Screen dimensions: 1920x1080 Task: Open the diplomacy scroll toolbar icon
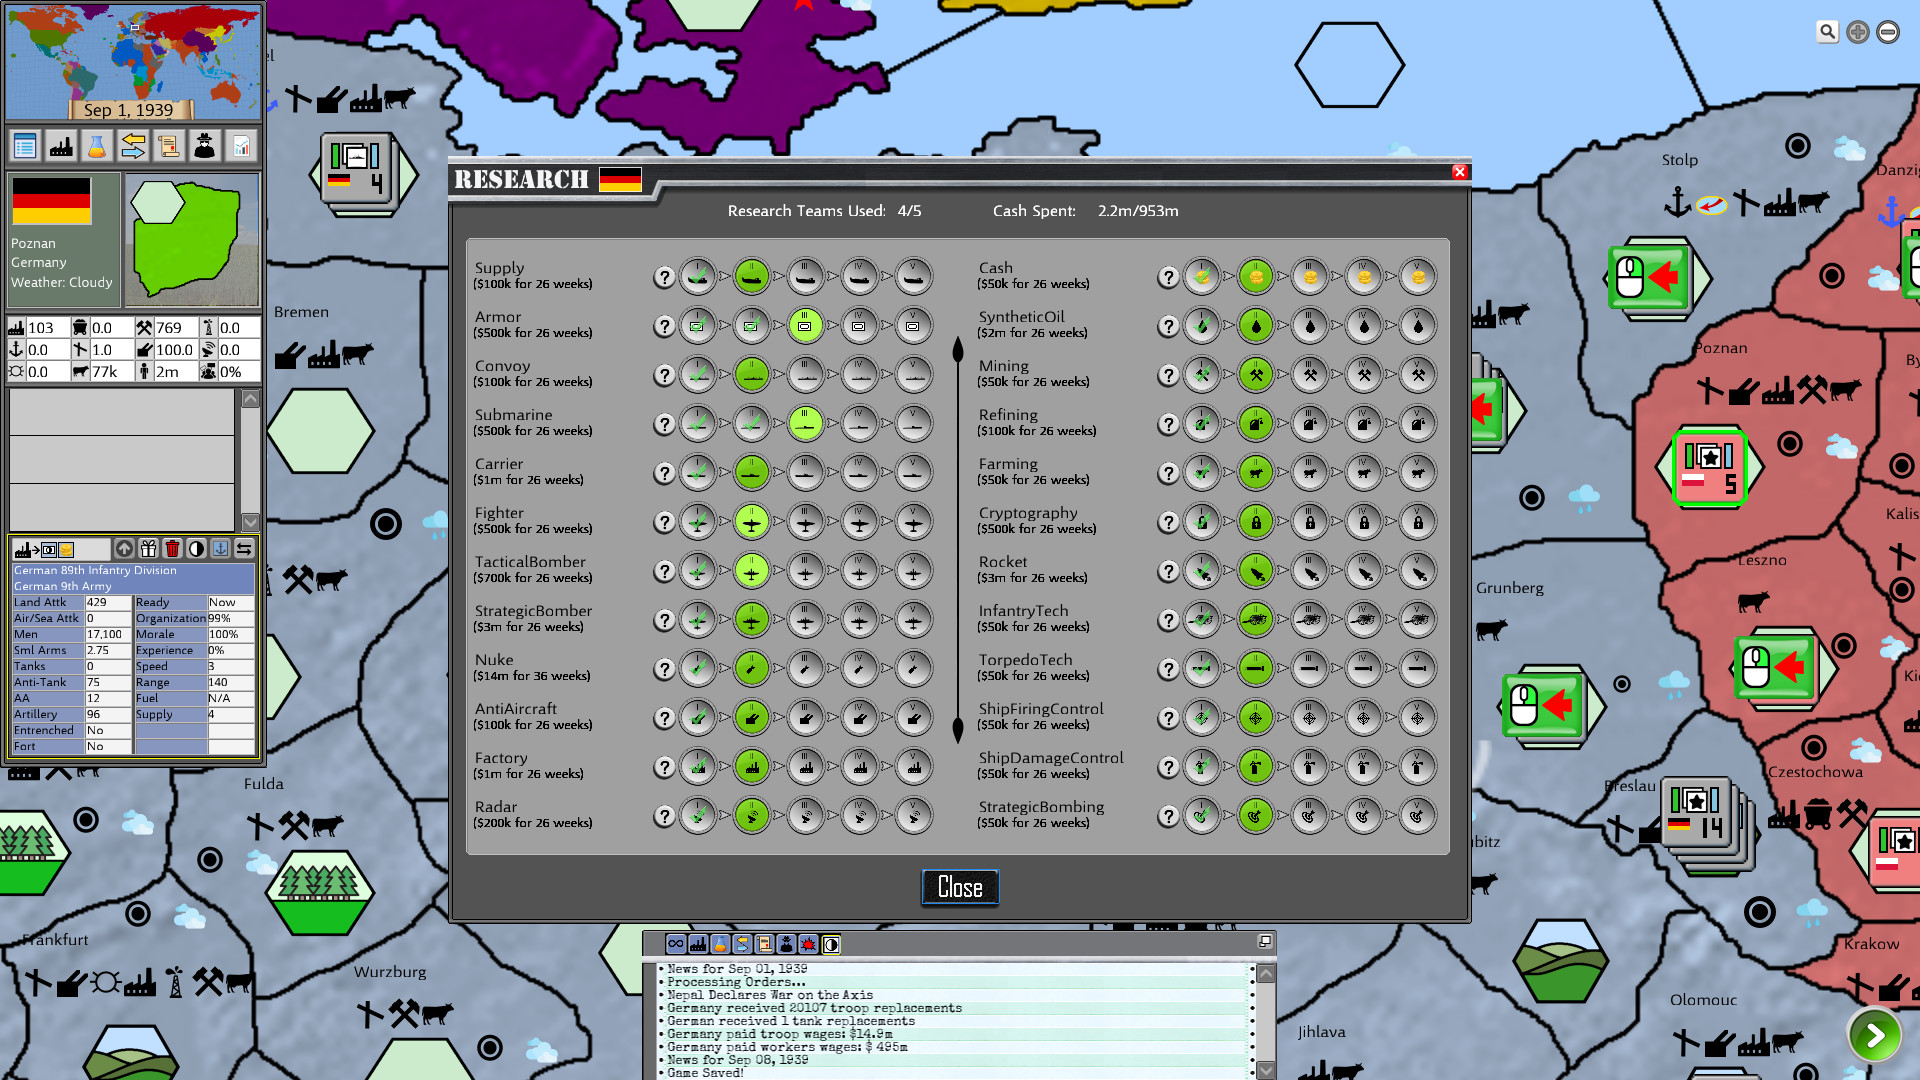(x=169, y=145)
